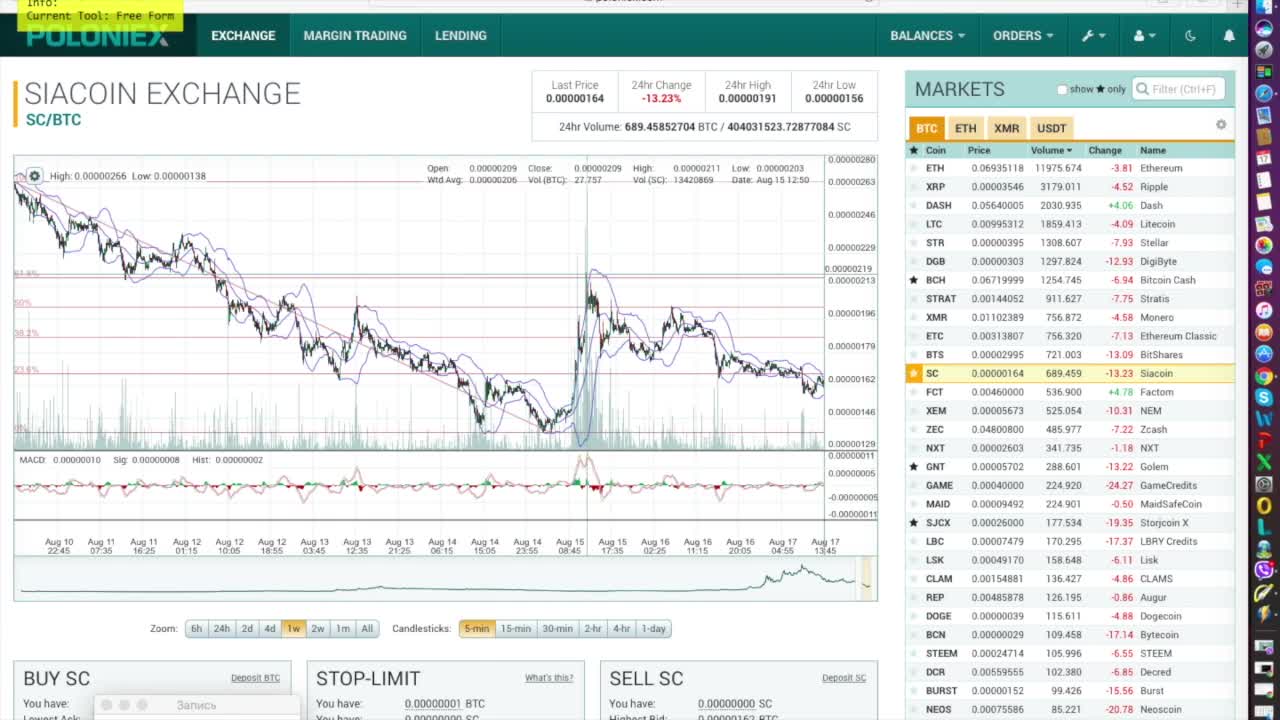
Task: Open the wrench tools menu
Action: point(1093,35)
